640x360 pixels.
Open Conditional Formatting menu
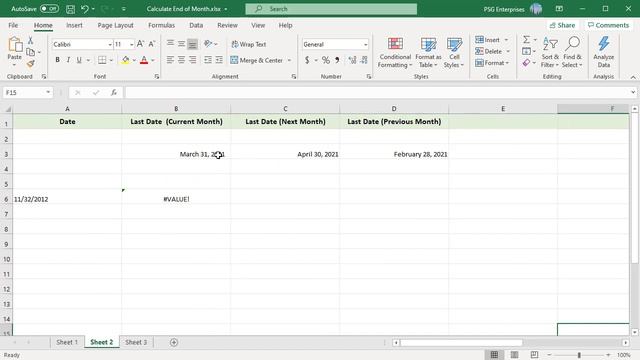point(395,52)
